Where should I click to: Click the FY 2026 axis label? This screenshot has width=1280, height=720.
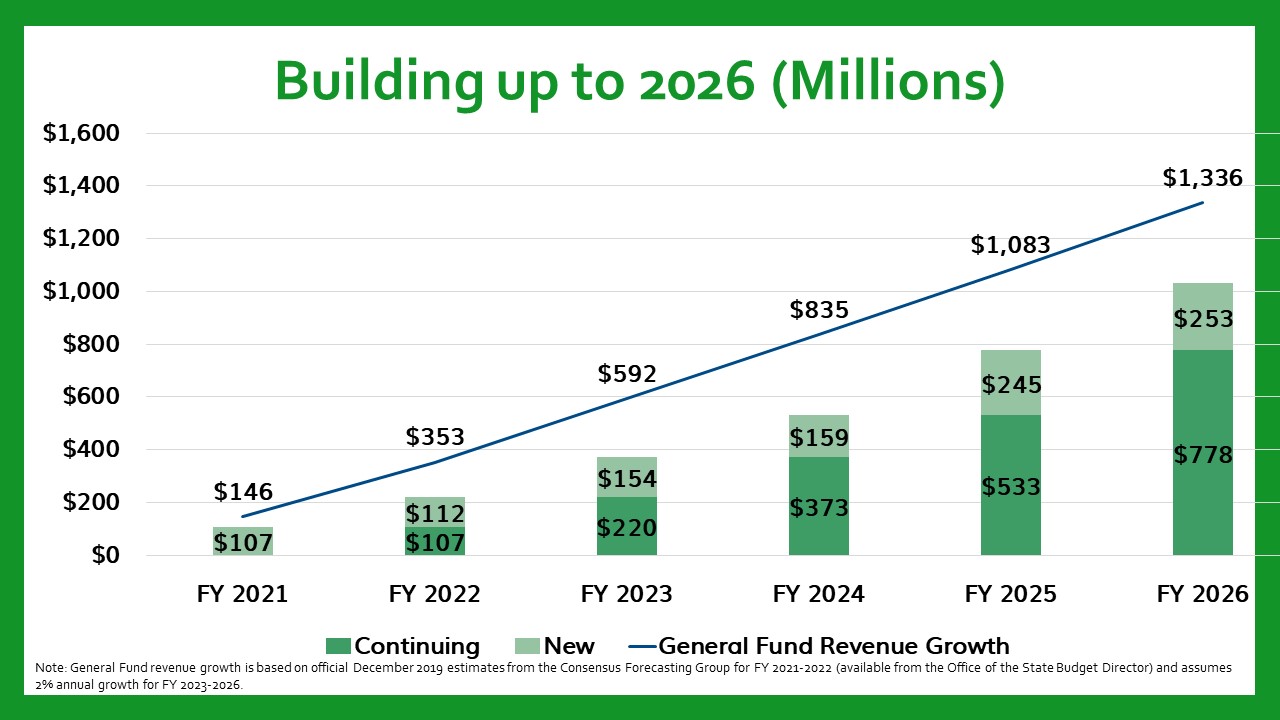tap(1202, 594)
